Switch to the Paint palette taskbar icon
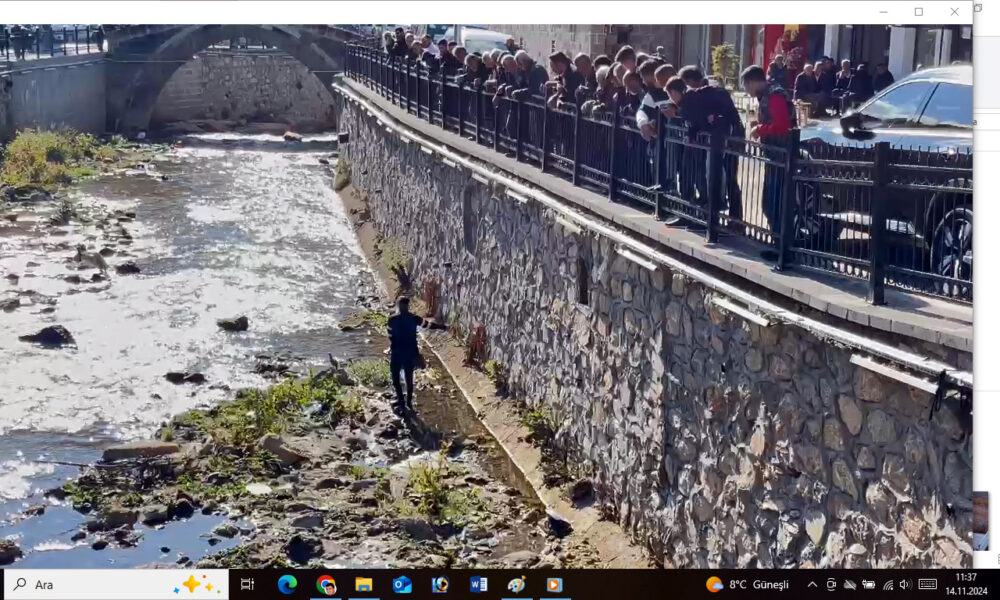Screen dimensions: 1000x600 click(517, 585)
